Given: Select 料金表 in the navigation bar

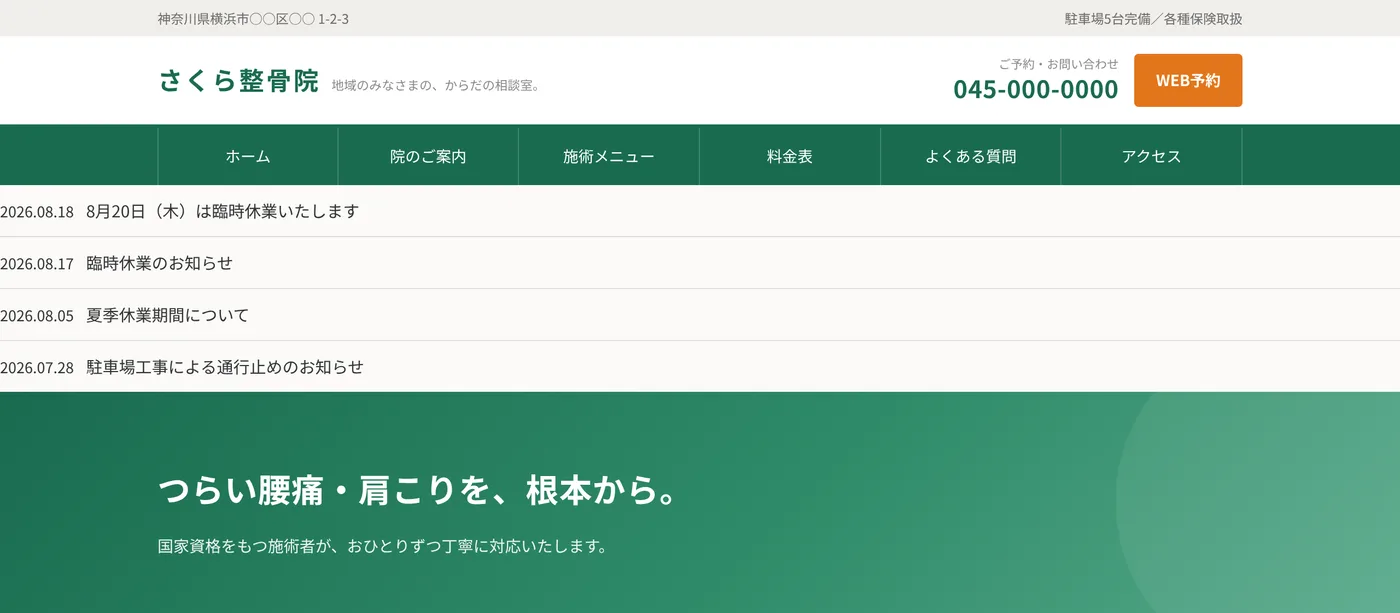Looking at the screenshot, I should pos(790,156).
